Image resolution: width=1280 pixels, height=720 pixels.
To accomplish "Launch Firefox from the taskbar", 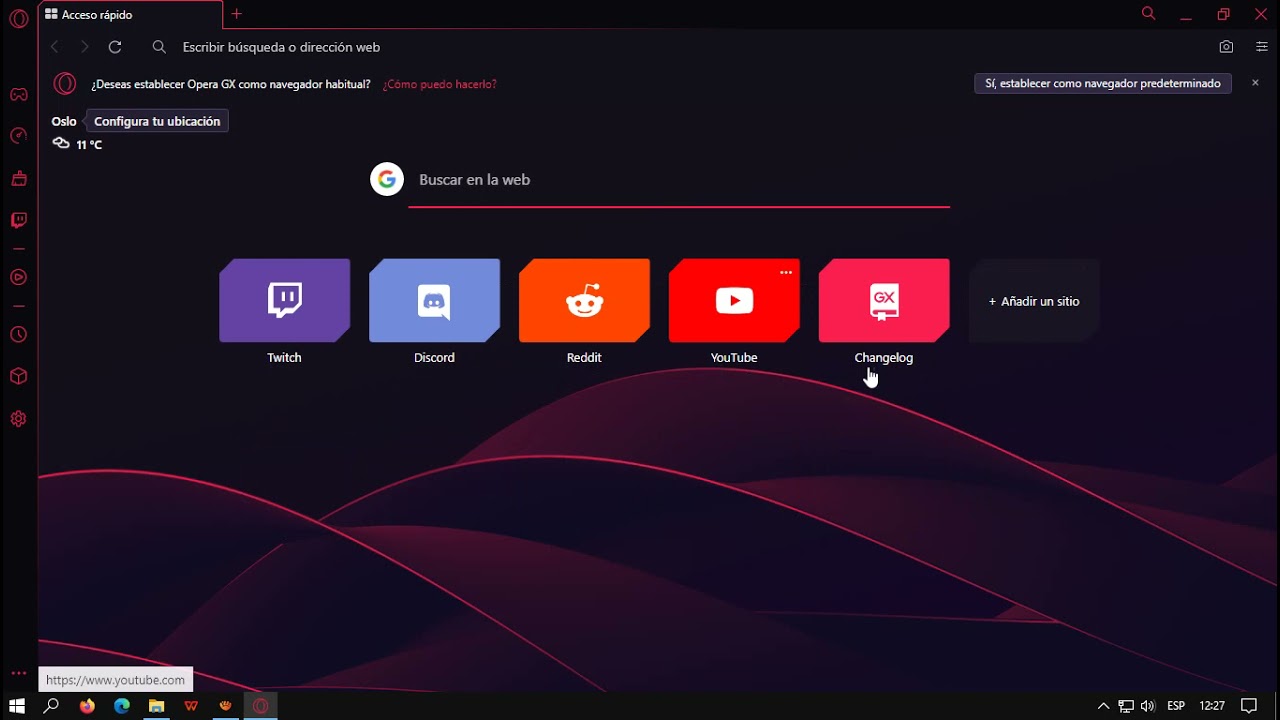I will click(x=87, y=706).
